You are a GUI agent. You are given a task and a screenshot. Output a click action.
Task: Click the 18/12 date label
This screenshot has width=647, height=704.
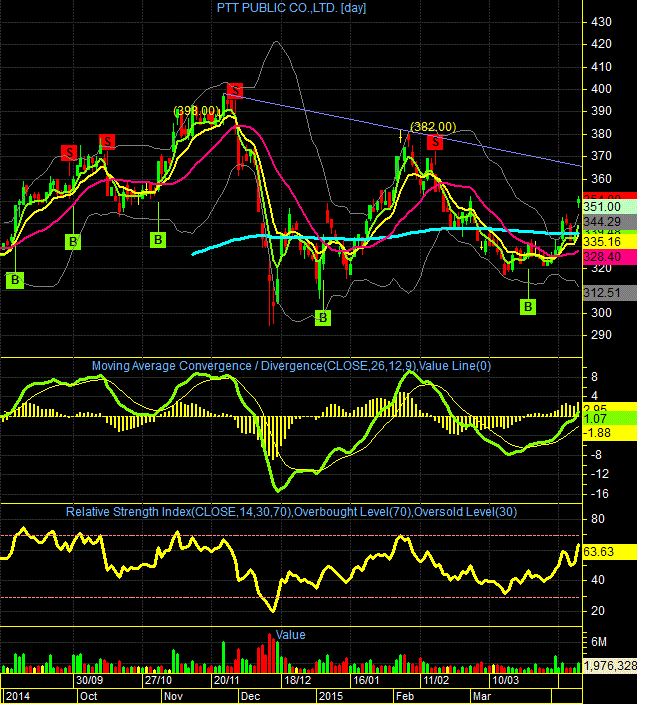coord(297,680)
